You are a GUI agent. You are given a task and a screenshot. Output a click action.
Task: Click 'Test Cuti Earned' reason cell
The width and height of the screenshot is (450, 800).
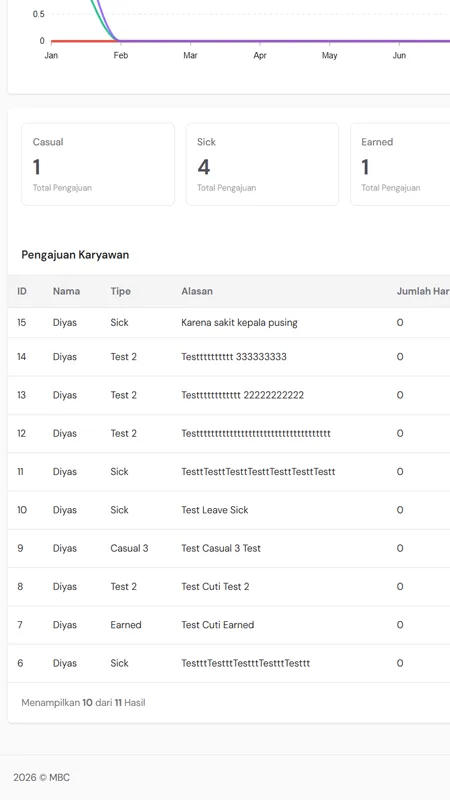[x=217, y=624]
